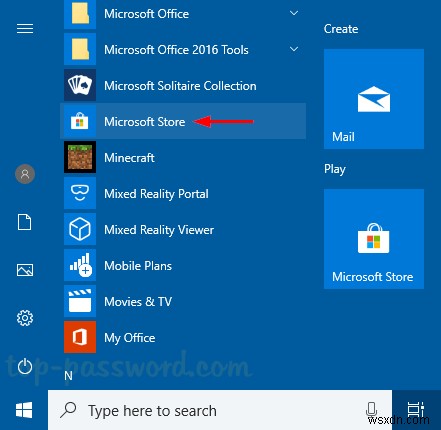
Task: Open Movies & TV label
Action: pos(138,302)
